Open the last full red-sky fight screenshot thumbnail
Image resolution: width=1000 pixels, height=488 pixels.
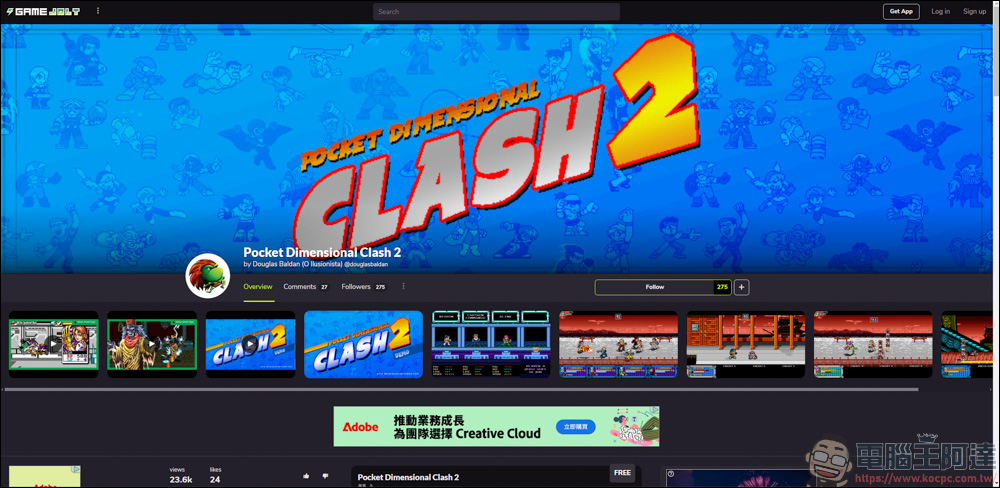click(x=873, y=344)
